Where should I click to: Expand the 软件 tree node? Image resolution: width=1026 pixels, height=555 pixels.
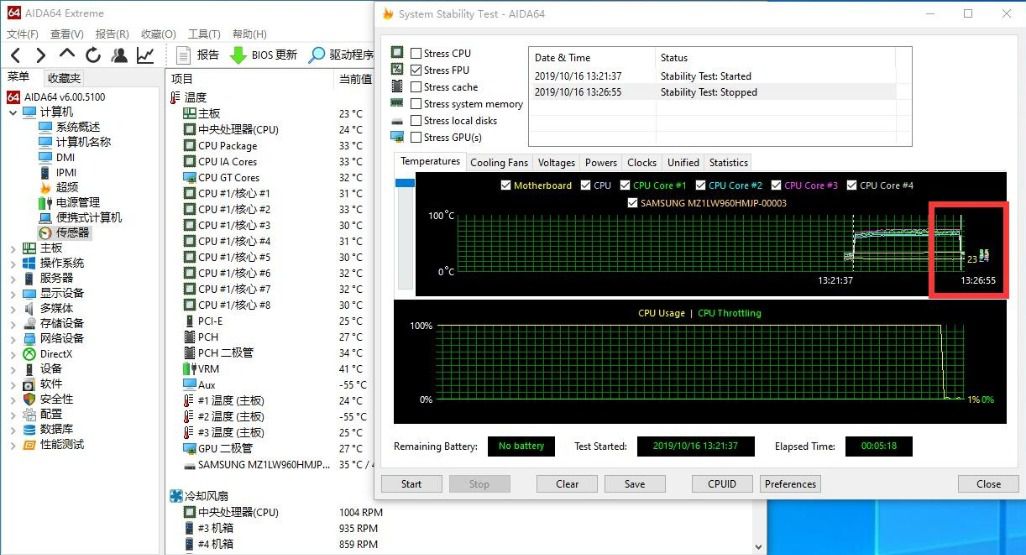tap(13, 385)
